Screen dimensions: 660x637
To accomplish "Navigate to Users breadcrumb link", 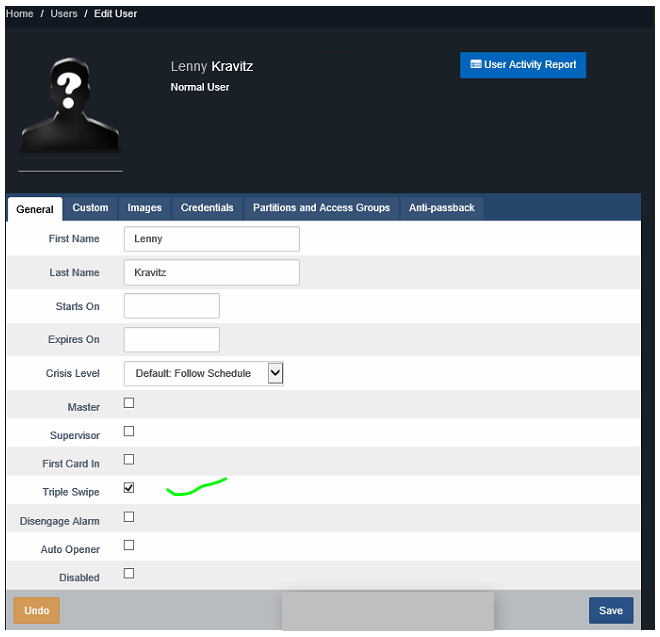I will pos(64,14).
